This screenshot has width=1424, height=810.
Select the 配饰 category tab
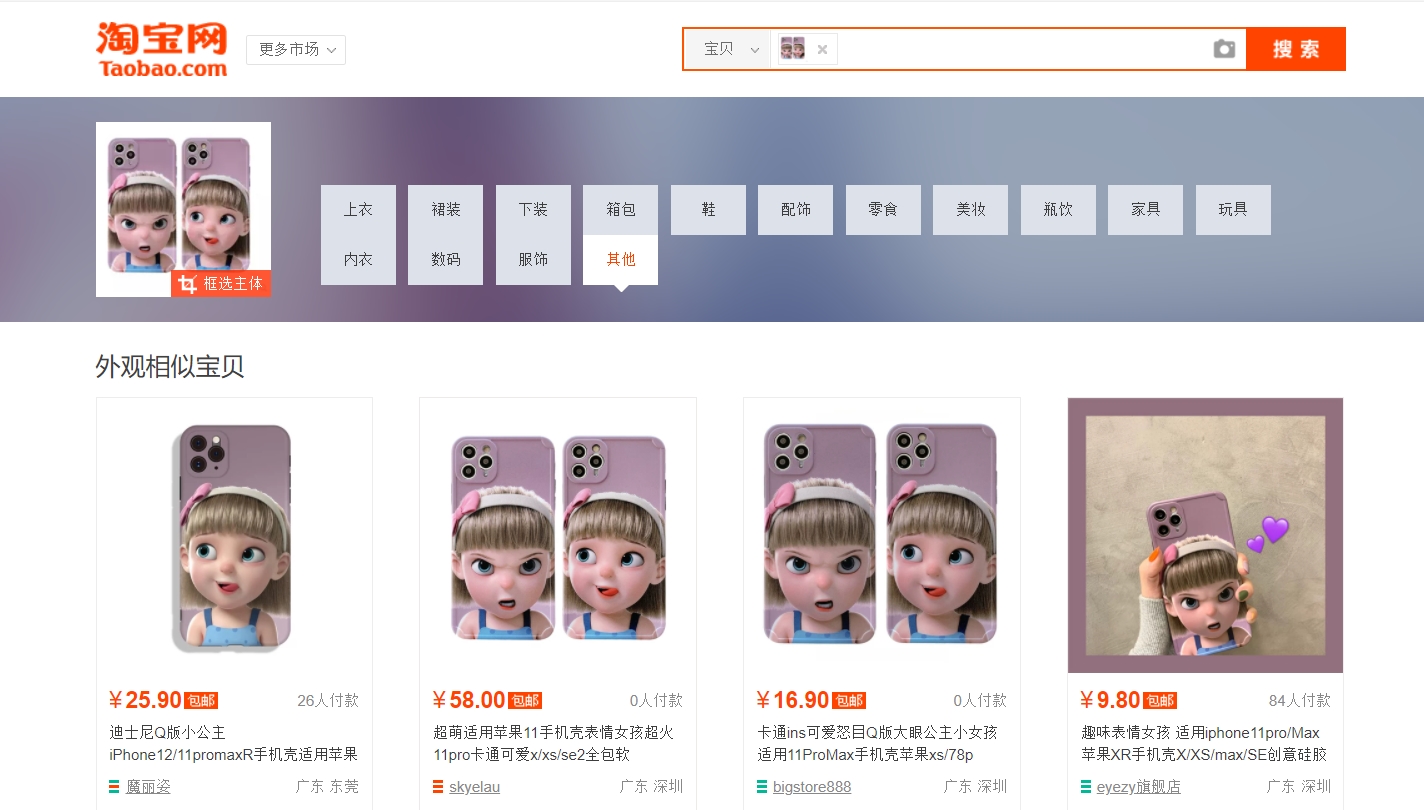point(796,210)
